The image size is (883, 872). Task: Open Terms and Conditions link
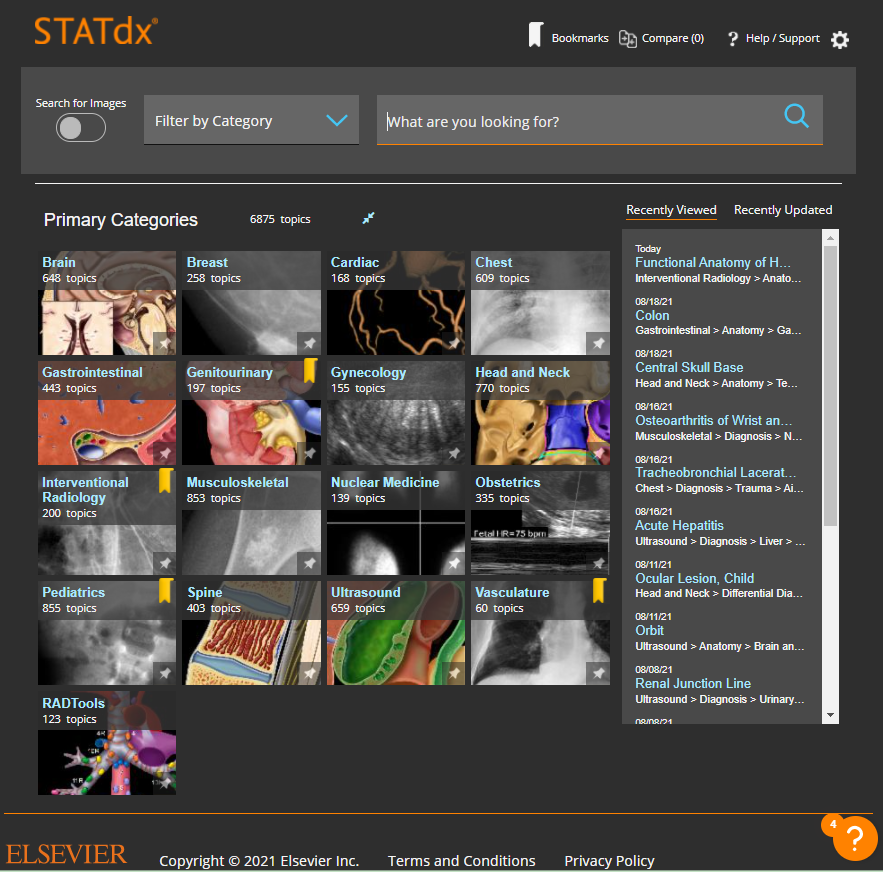tap(461, 861)
